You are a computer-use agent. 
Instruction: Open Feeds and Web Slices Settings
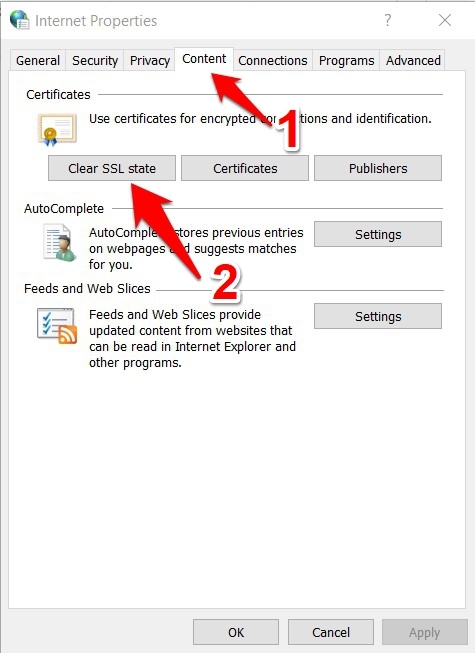378,316
